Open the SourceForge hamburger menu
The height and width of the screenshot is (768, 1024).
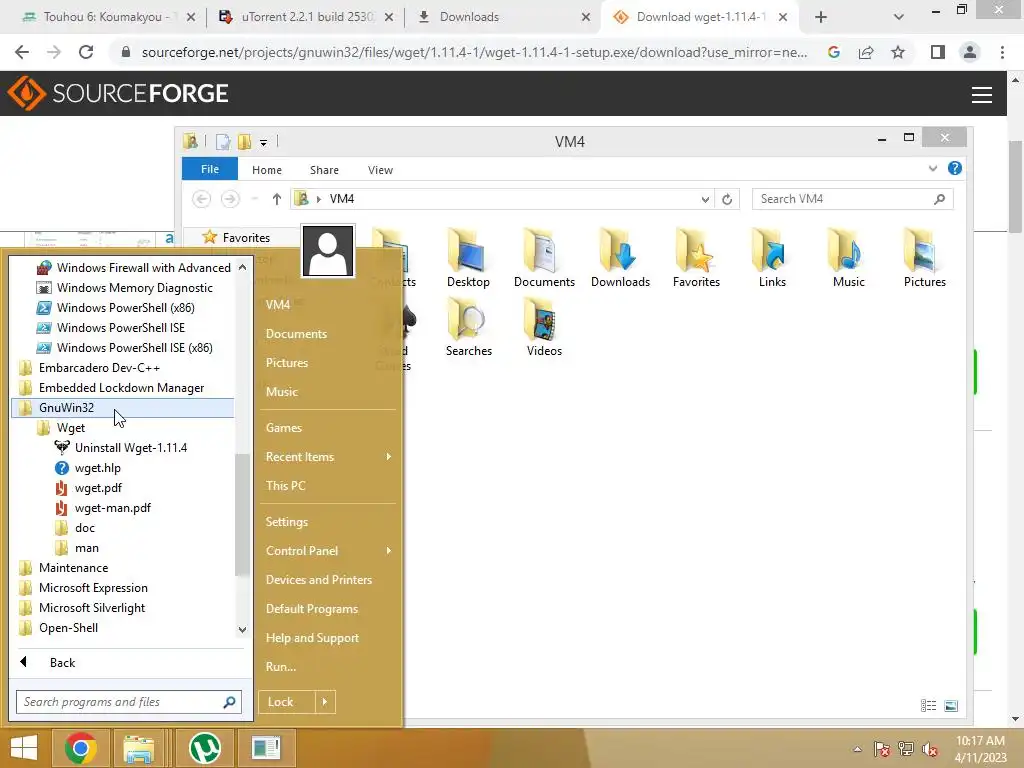pyautogui.click(x=982, y=95)
